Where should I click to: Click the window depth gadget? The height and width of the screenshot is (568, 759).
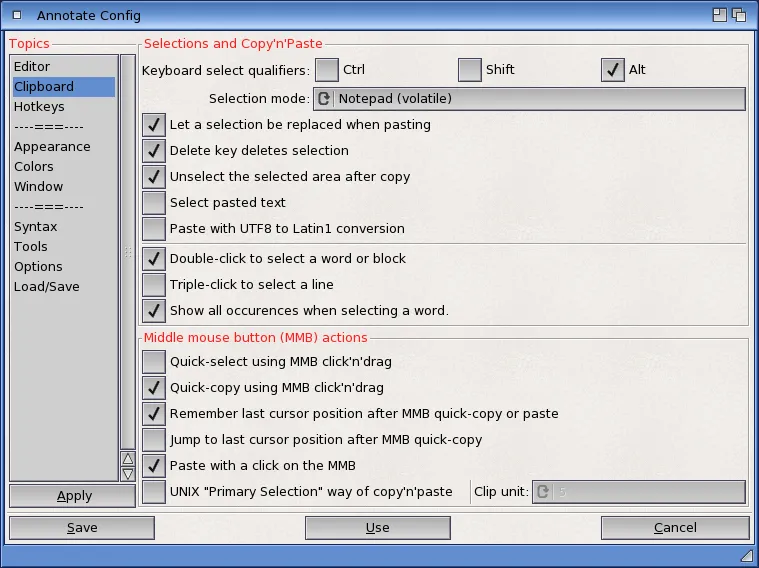point(740,15)
